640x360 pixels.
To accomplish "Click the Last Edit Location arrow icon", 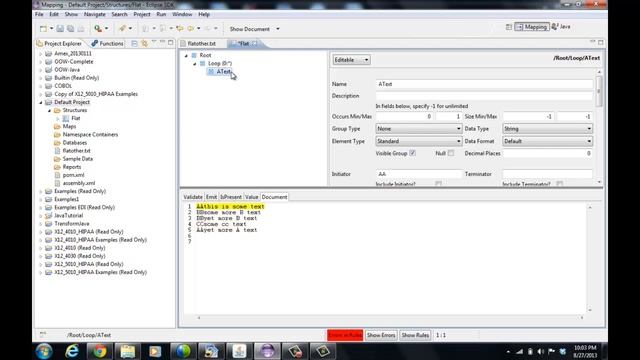I will [180, 29].
